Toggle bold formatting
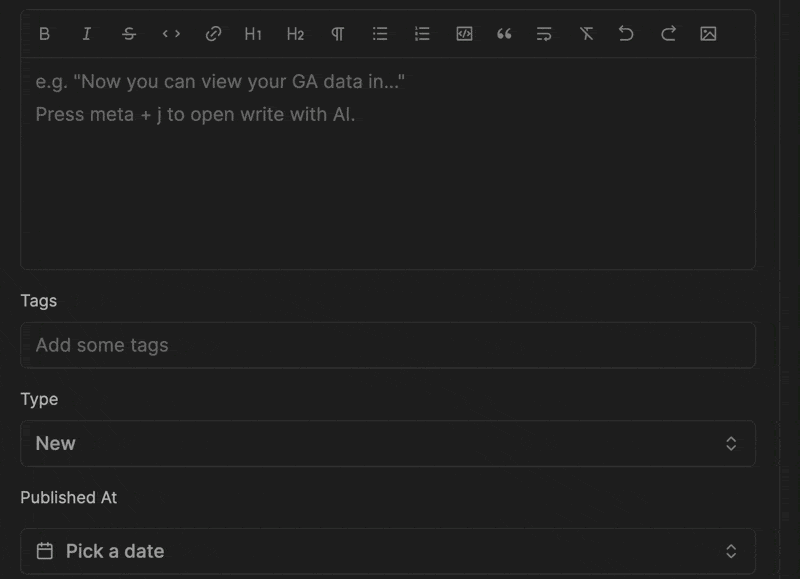 click(44, 34)
